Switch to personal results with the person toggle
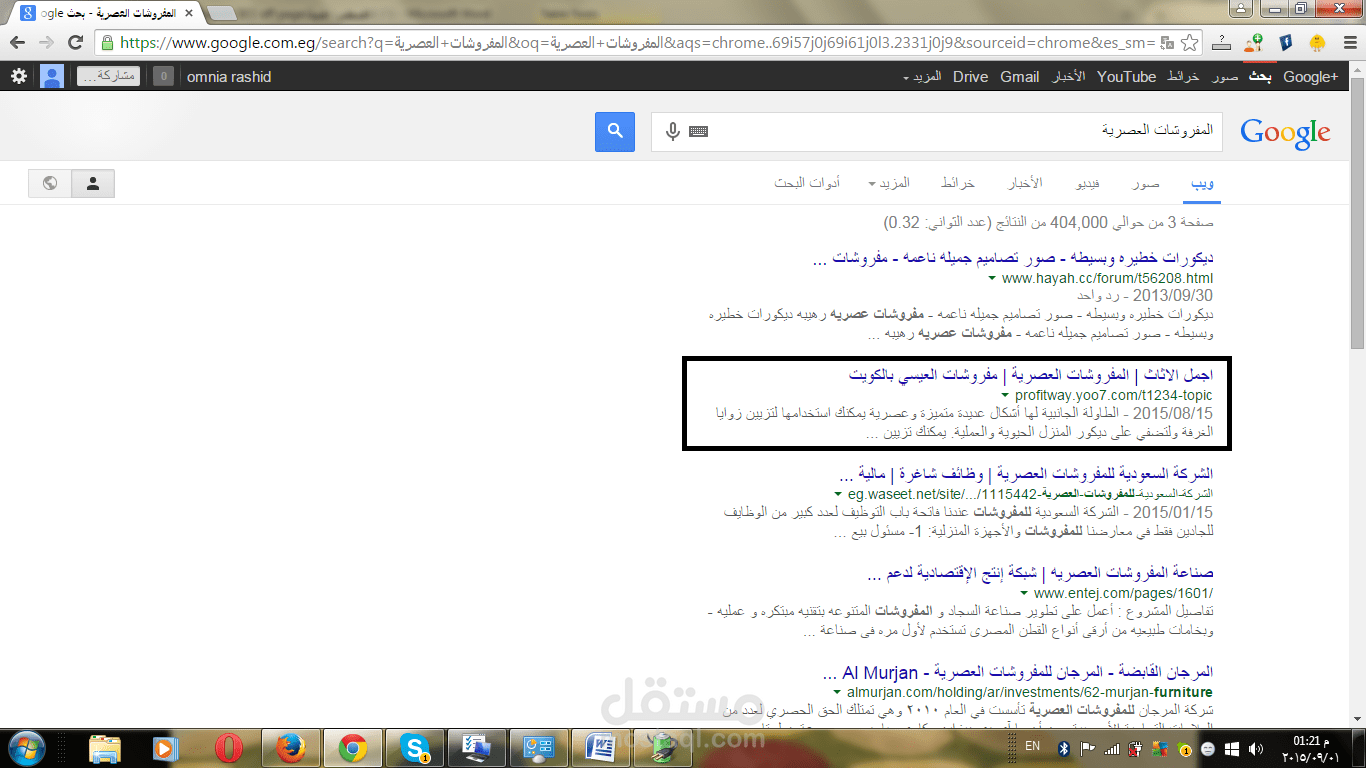 point(93,183)
